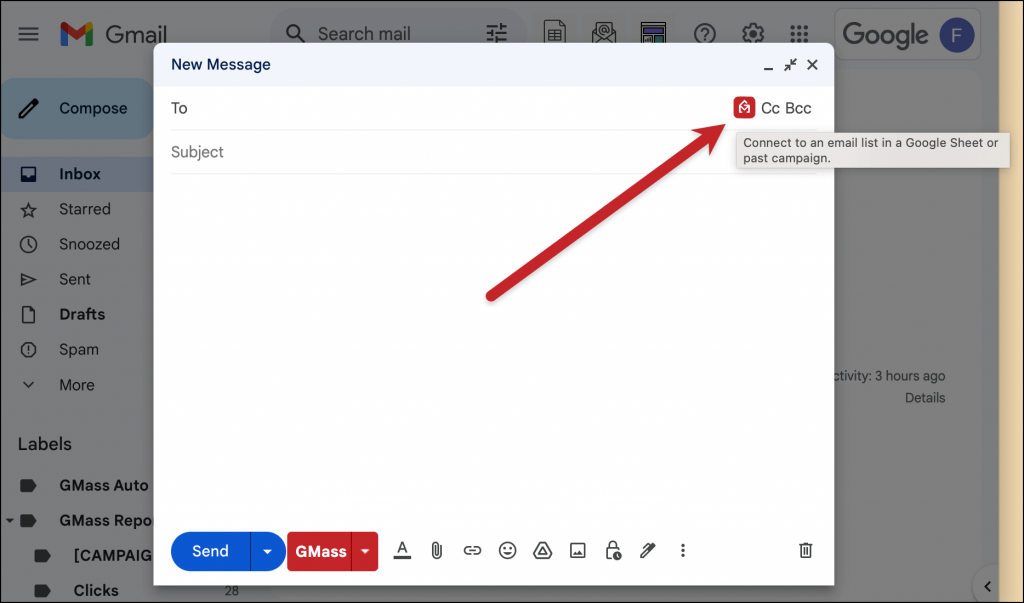
Task: Expand the More section in the sidebar
Action: (x=76, y=384)
